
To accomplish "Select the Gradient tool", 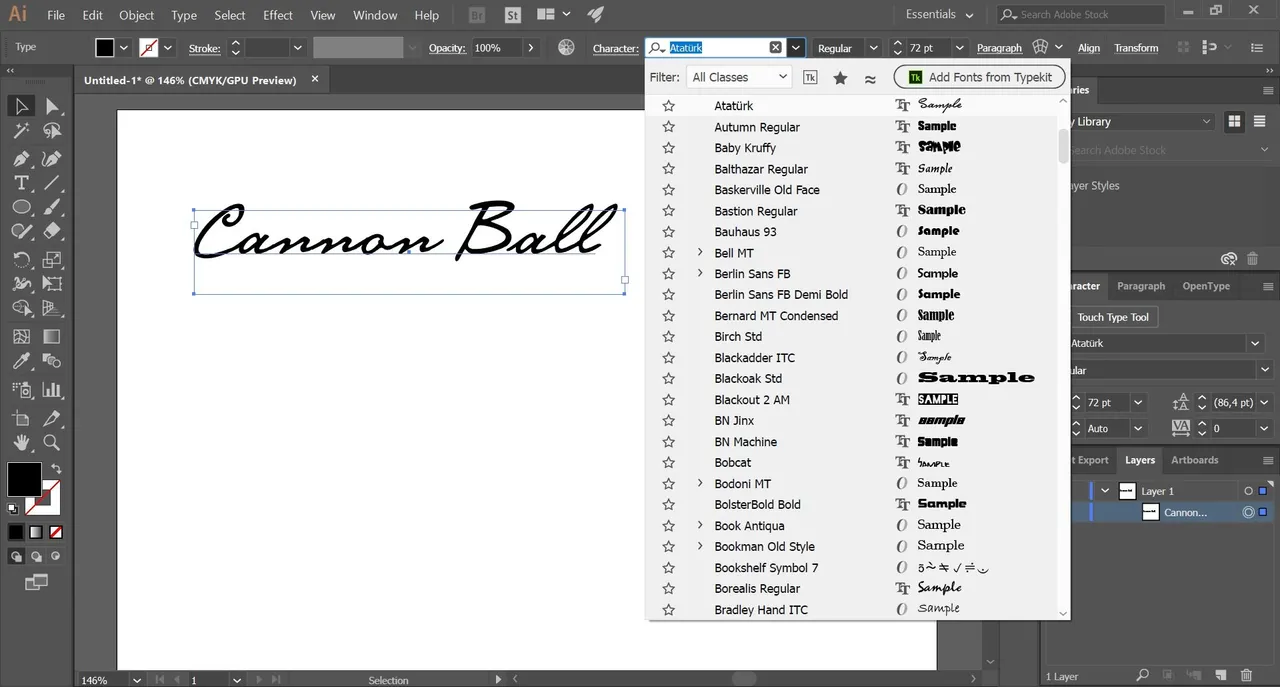I will [52, 337].
